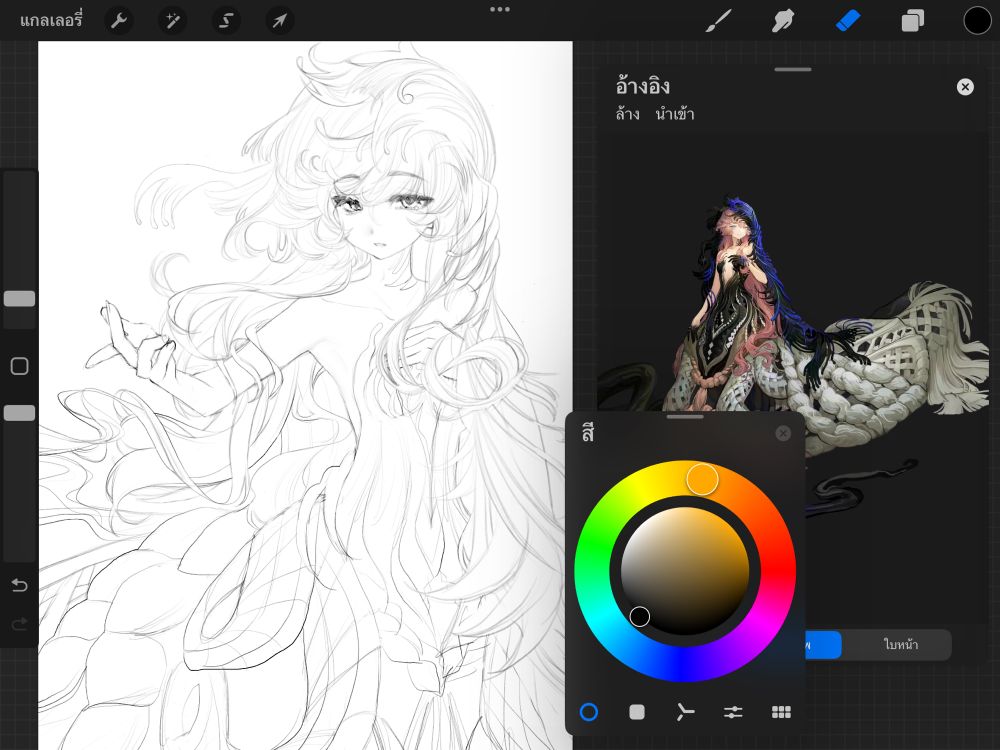Image resolution: width=1000 pixels, height=750 pixels.
Task: Switch to Palettes grid color mode
Action: pyautogui.click(x=781, y=712)
